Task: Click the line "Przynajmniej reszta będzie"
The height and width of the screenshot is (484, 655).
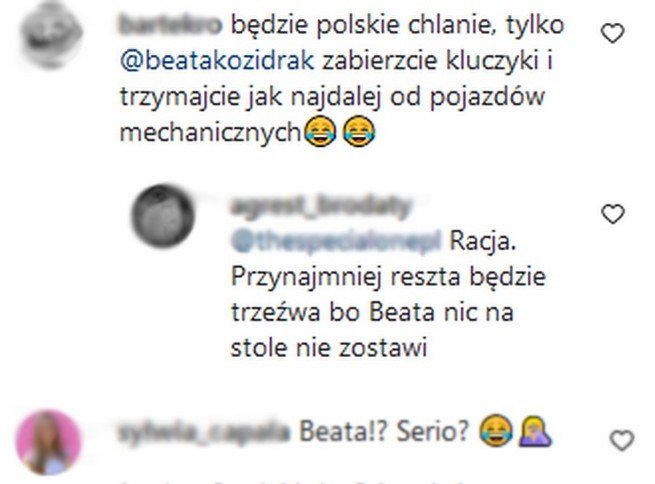Action: pos(388,277)
